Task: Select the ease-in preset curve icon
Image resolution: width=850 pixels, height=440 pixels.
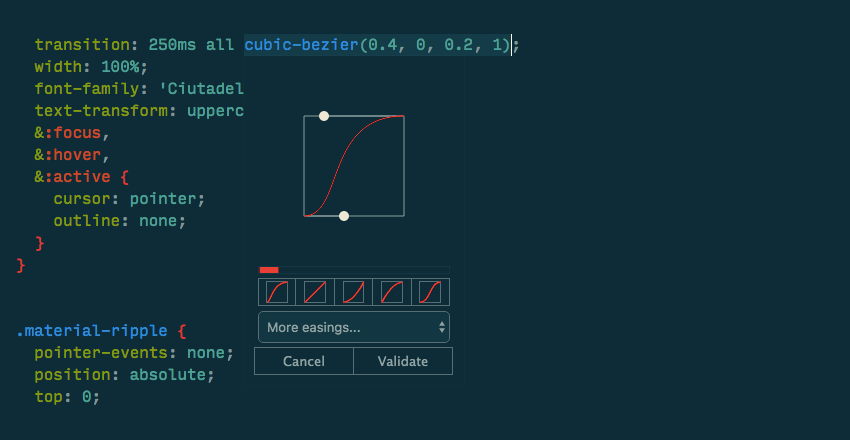Action: coord(353,292)
